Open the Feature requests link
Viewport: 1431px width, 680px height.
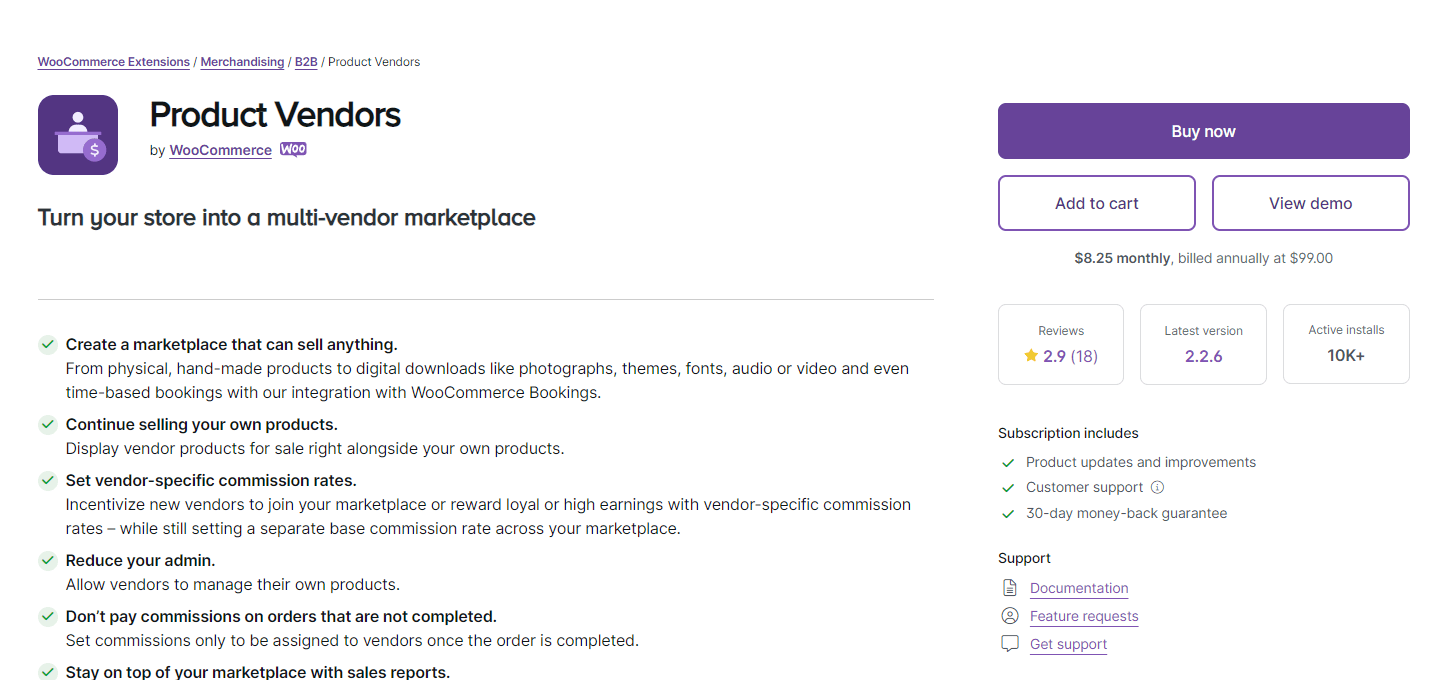pyautogui.click(x=1084, y=616)
